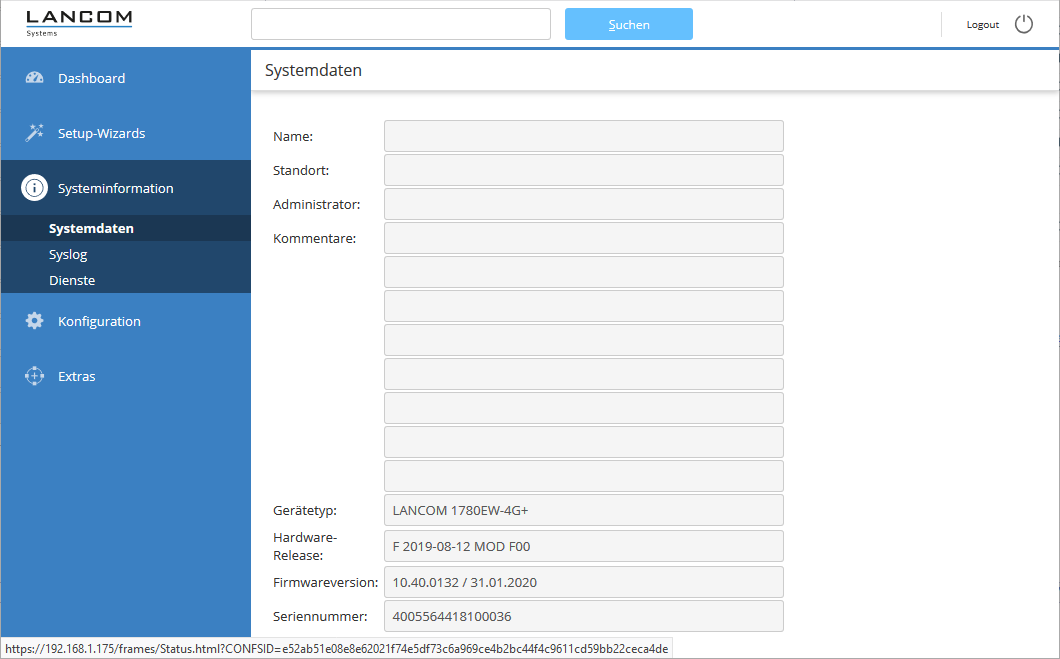The width and height of the screenshot is (1060, 659).
Task: Click the Extras crosshair icon
Action: point(35,376)
